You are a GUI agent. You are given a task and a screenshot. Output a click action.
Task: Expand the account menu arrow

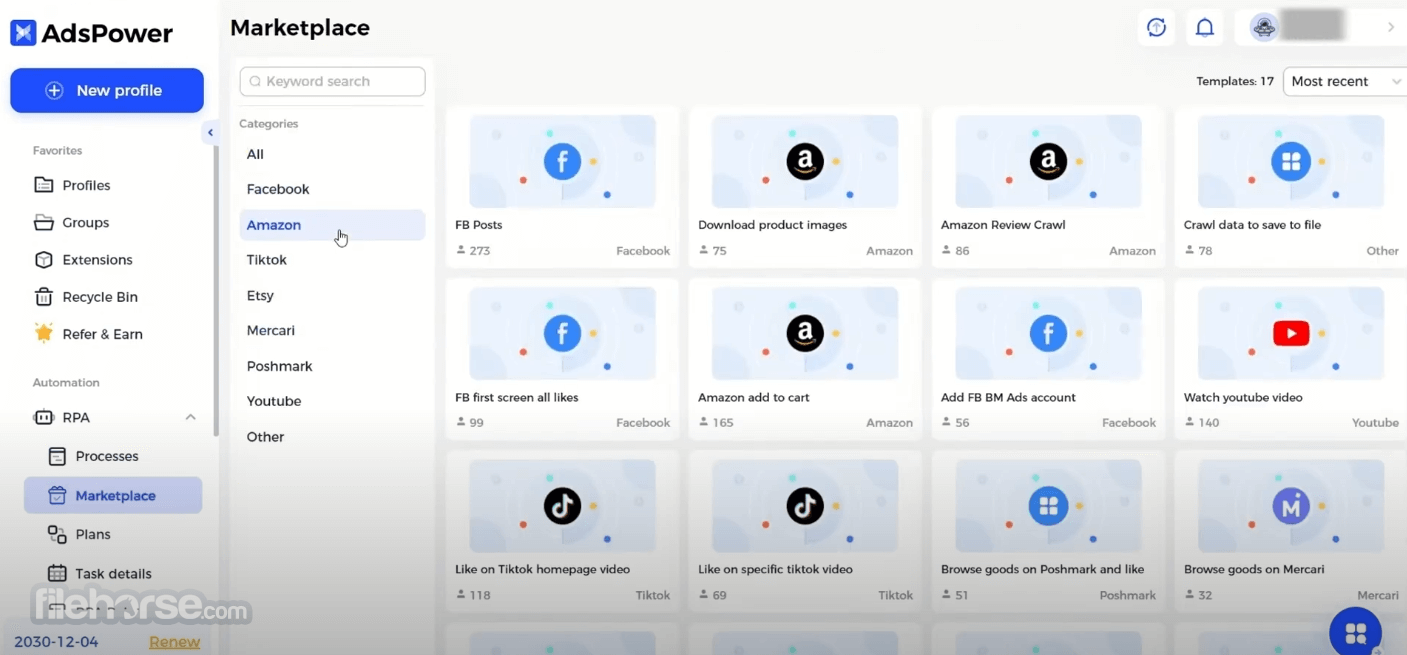pyautogui.click(x=1390, y=27)
